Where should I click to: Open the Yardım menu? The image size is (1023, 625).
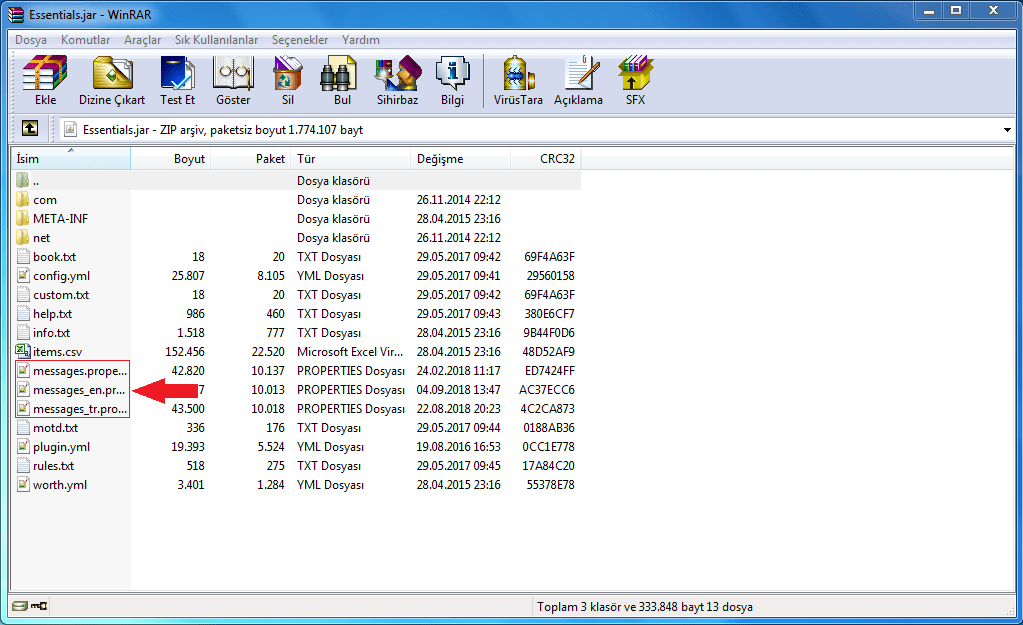coord(361,40)
